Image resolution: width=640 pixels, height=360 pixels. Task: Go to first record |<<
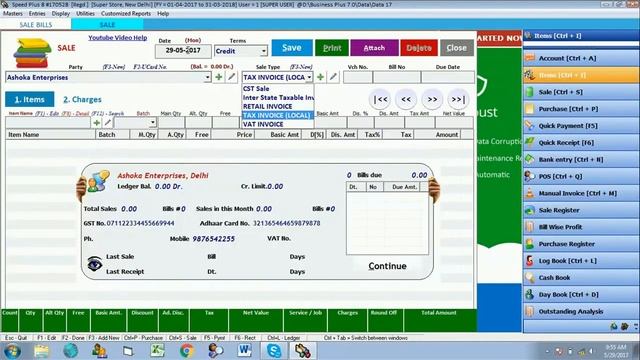click(x=380, y=99)
